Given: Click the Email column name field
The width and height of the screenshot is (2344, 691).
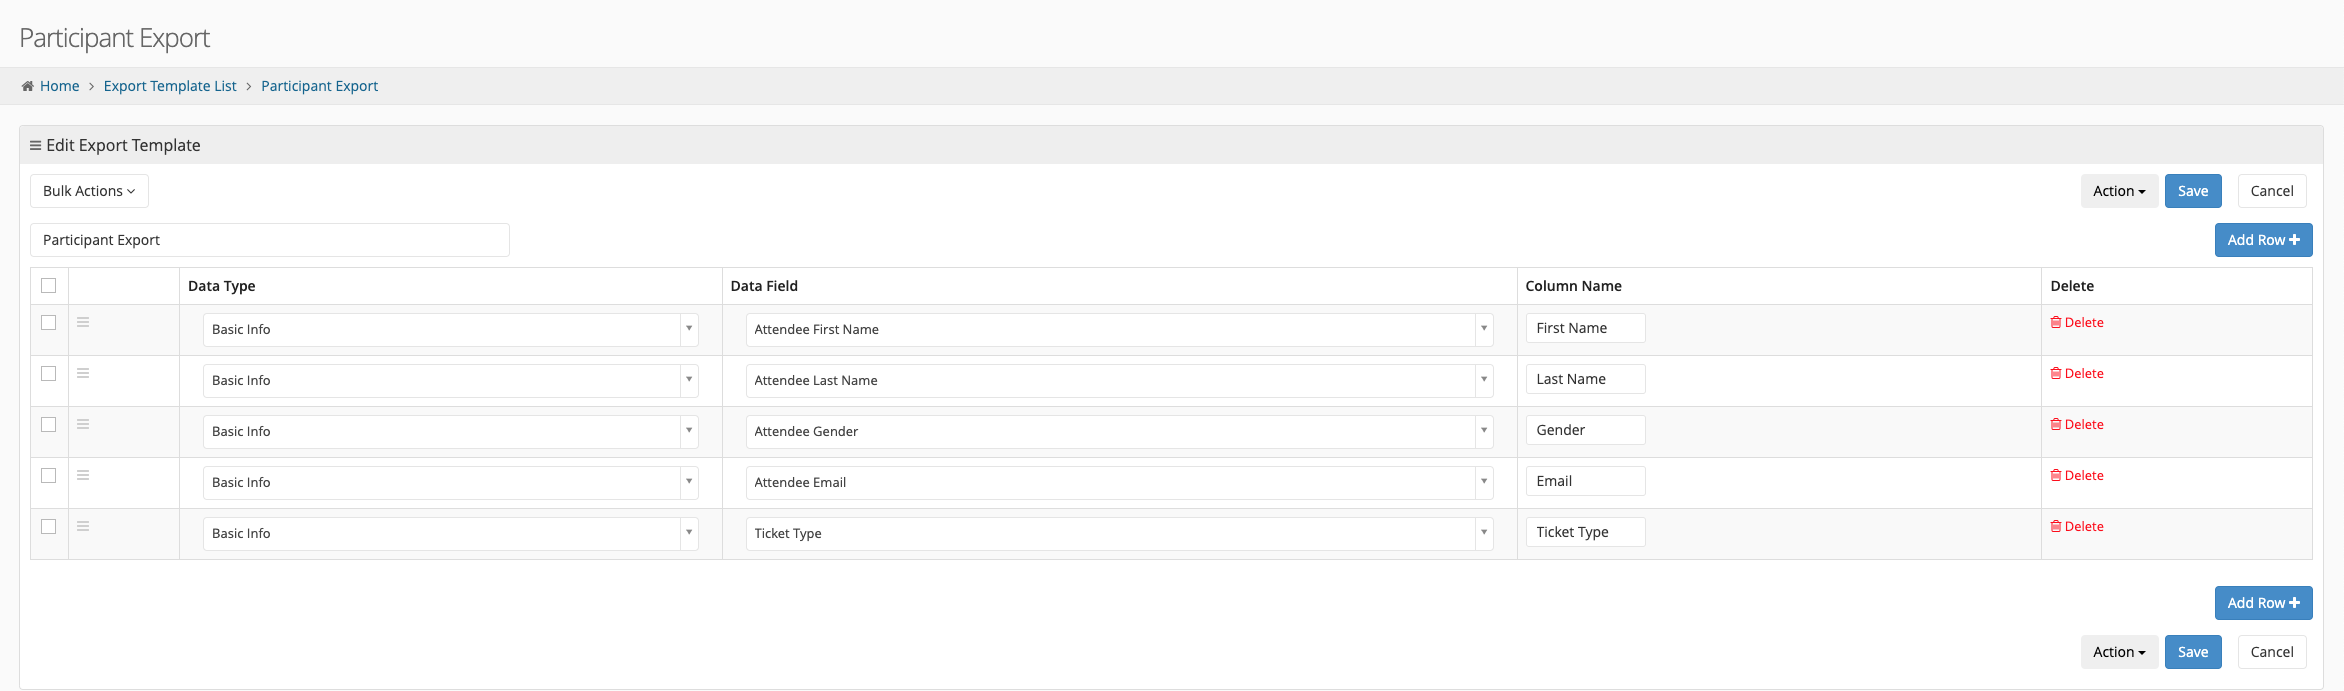Looking at the screenshot, I should 1585,481.
